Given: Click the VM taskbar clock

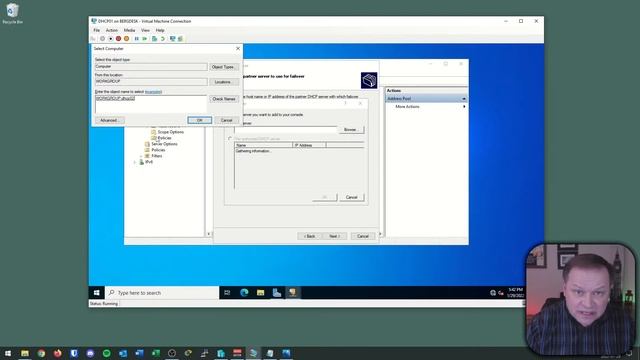Looking at the screenshot, I should click(x=515, y=293).
